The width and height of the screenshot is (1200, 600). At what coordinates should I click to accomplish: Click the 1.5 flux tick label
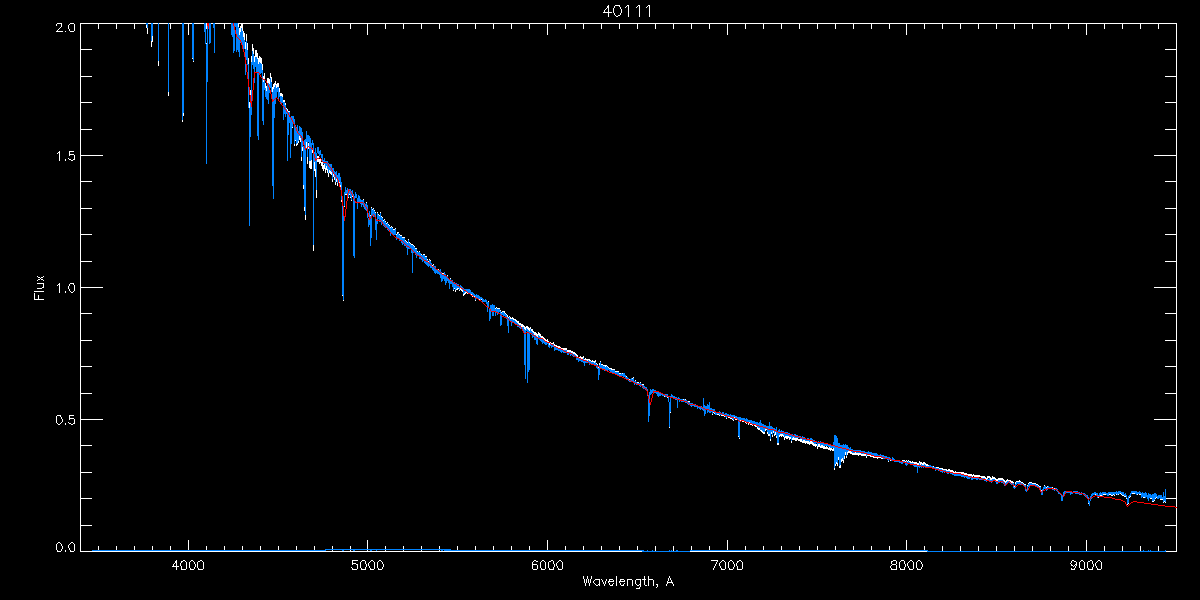point(65,156)
